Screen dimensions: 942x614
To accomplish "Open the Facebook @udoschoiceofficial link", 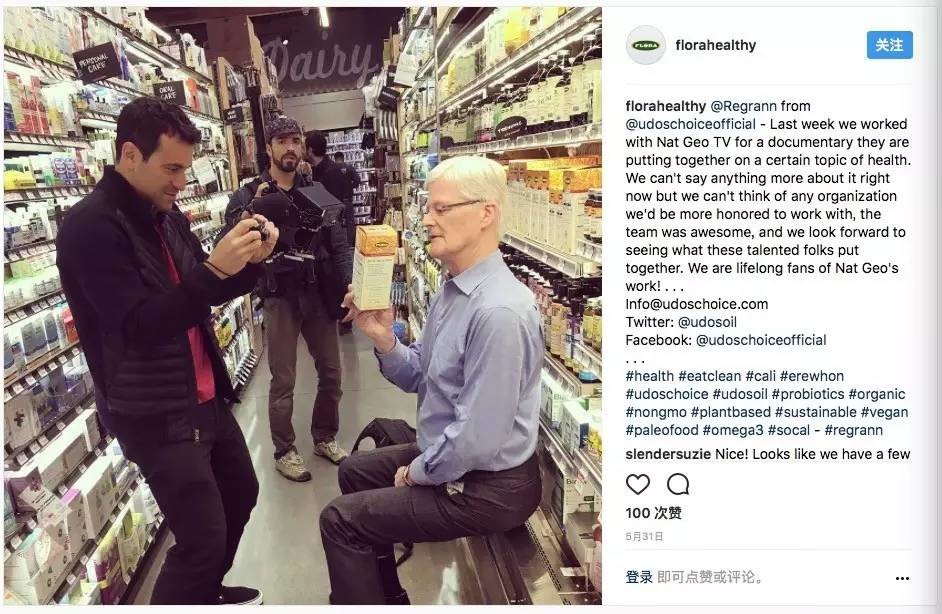I will coord(761,340).
